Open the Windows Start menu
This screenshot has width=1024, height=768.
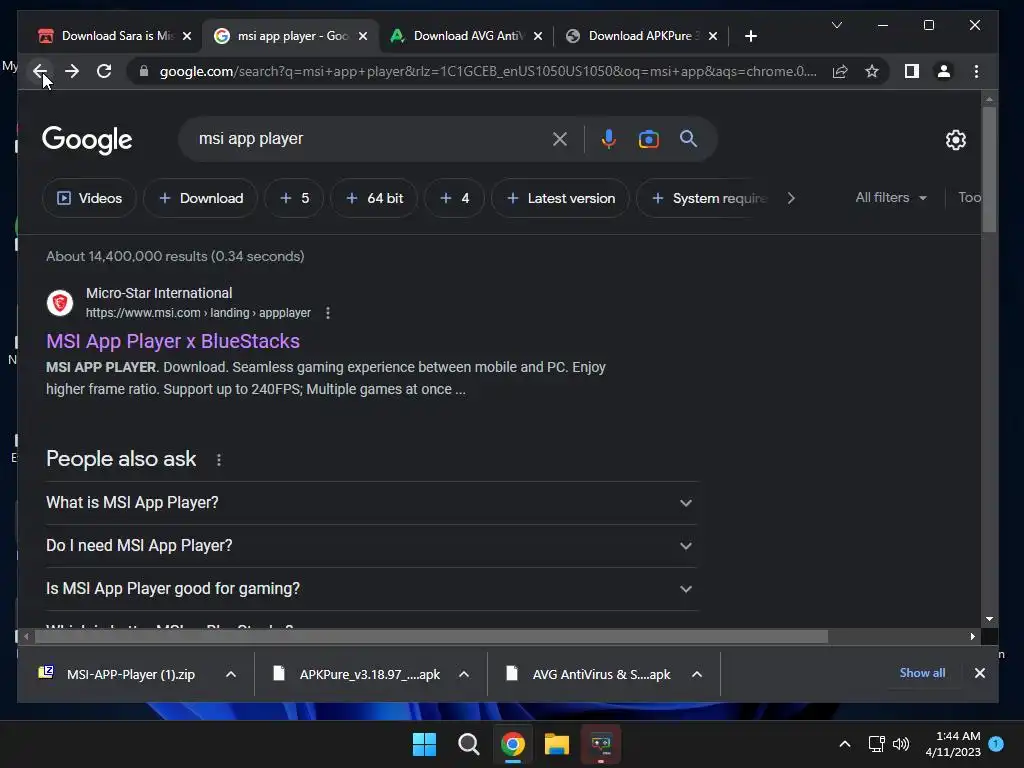[424, 744]
